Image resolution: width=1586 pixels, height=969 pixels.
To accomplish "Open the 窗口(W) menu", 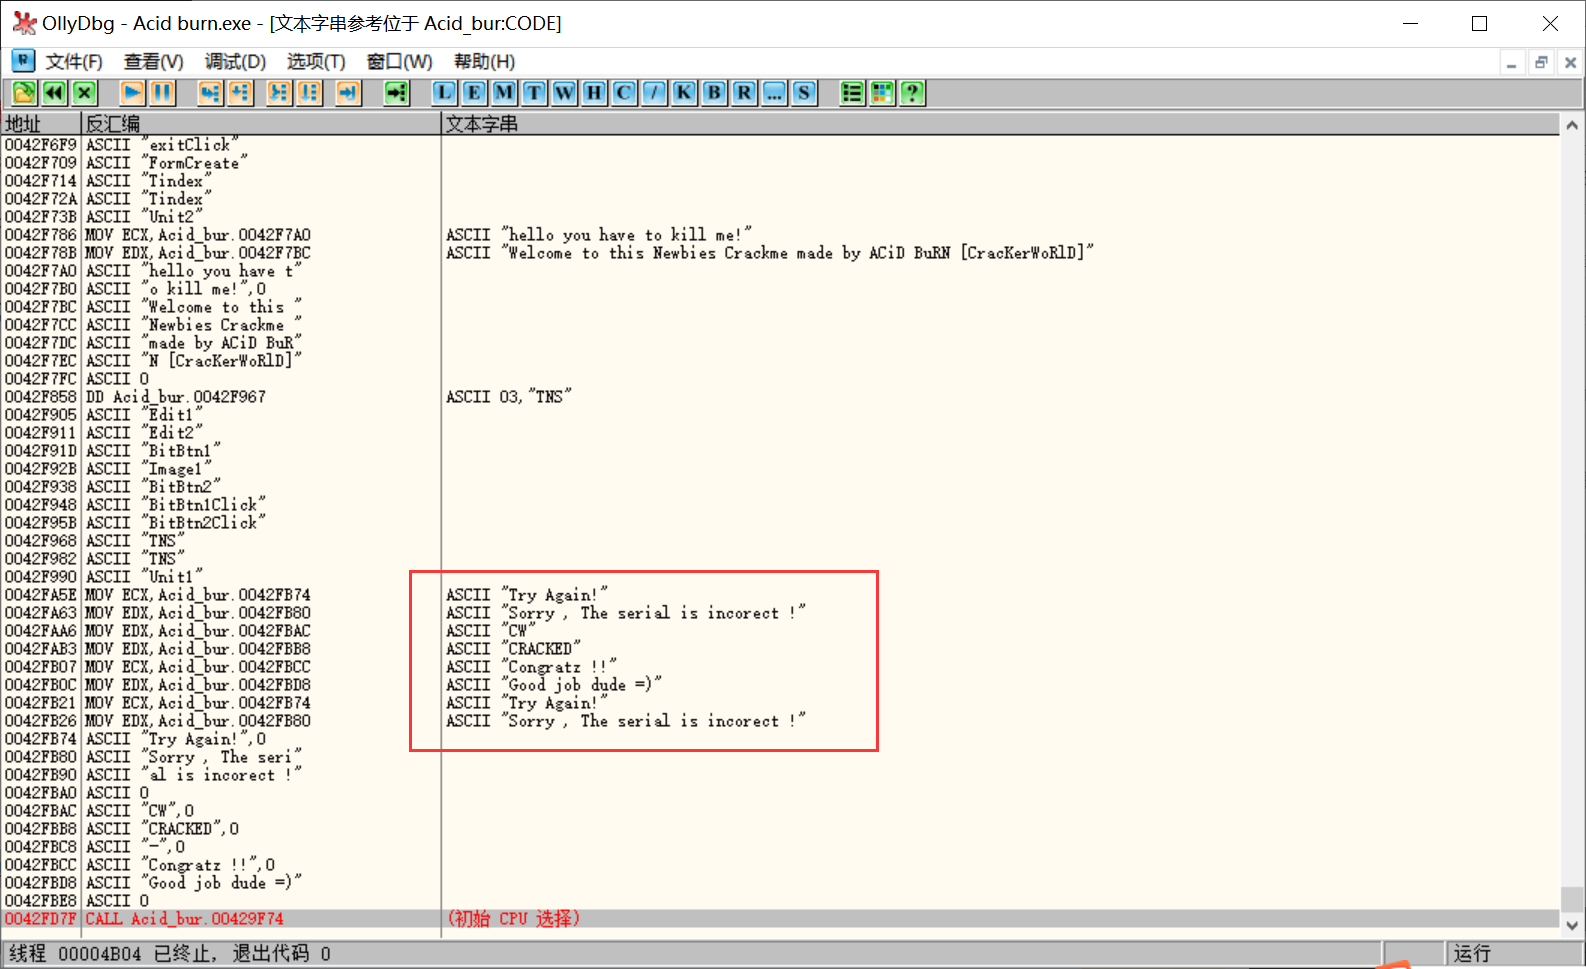I will click(399, 62).
